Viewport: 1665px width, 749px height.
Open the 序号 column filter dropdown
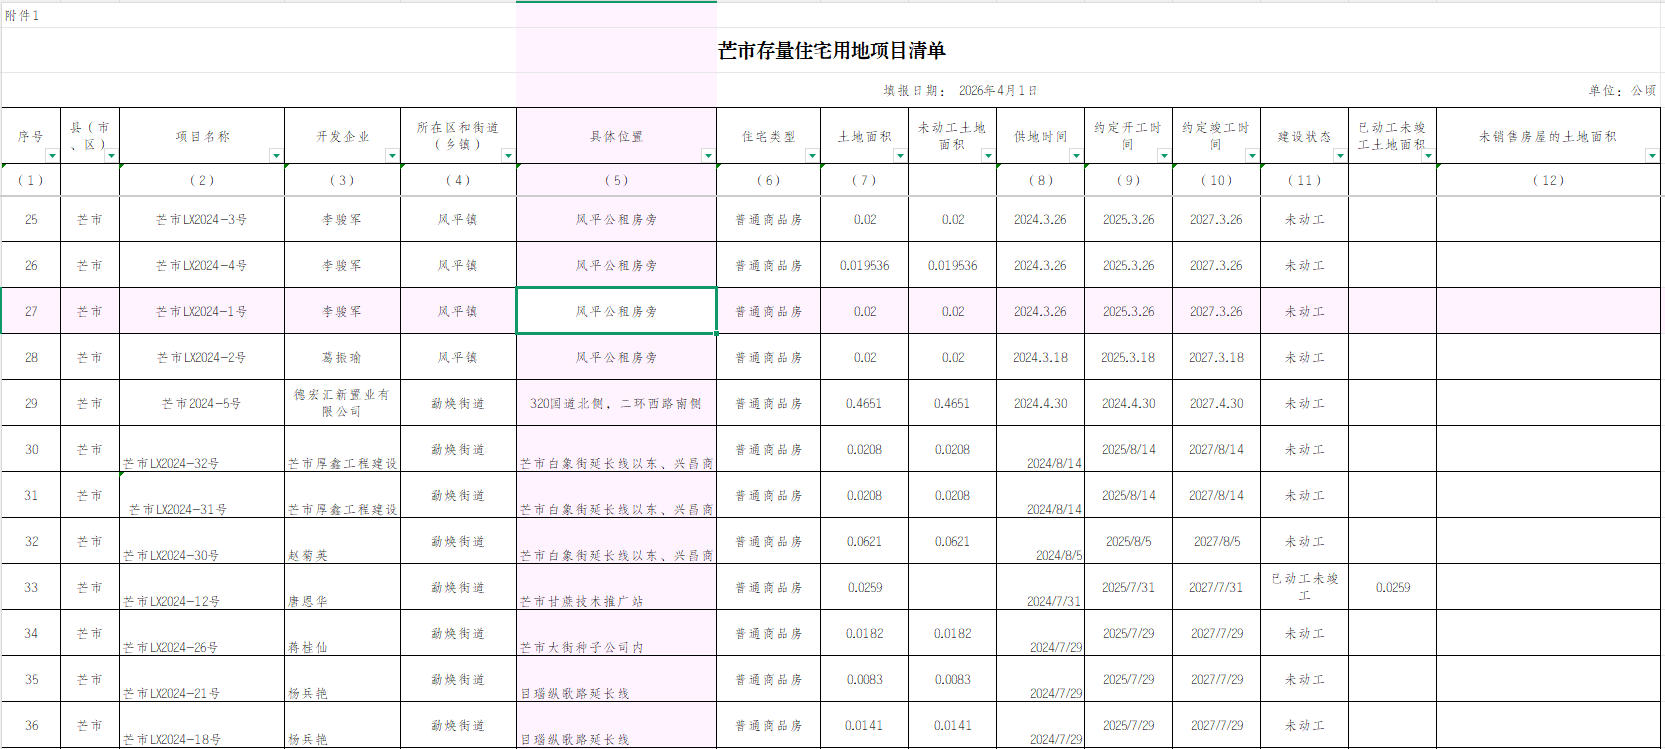52,156
